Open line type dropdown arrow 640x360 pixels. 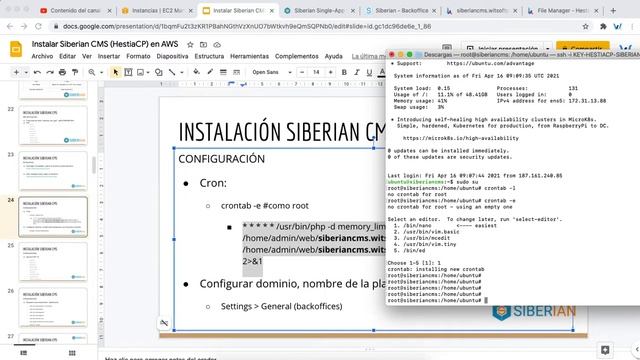[x=181, y=72]
